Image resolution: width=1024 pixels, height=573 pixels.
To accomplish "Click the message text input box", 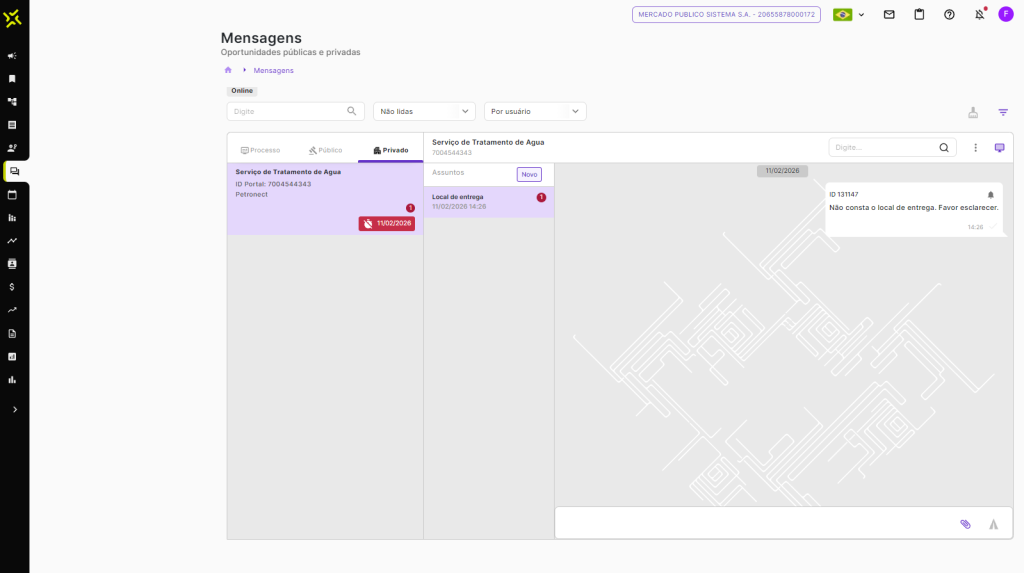I will [x=750, y=523].
